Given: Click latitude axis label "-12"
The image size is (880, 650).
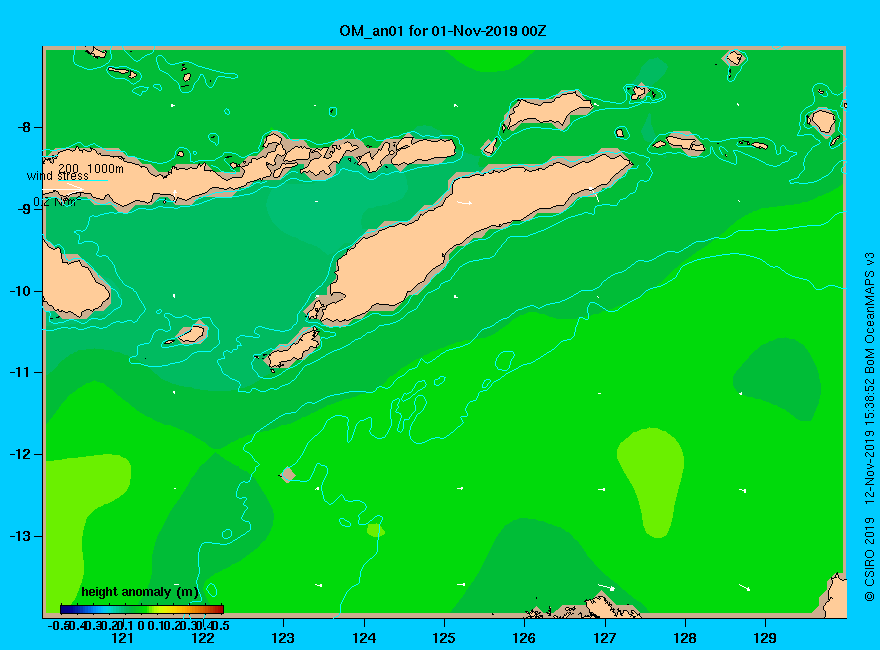Looking at the screenshot, I should tap(20, 454).
